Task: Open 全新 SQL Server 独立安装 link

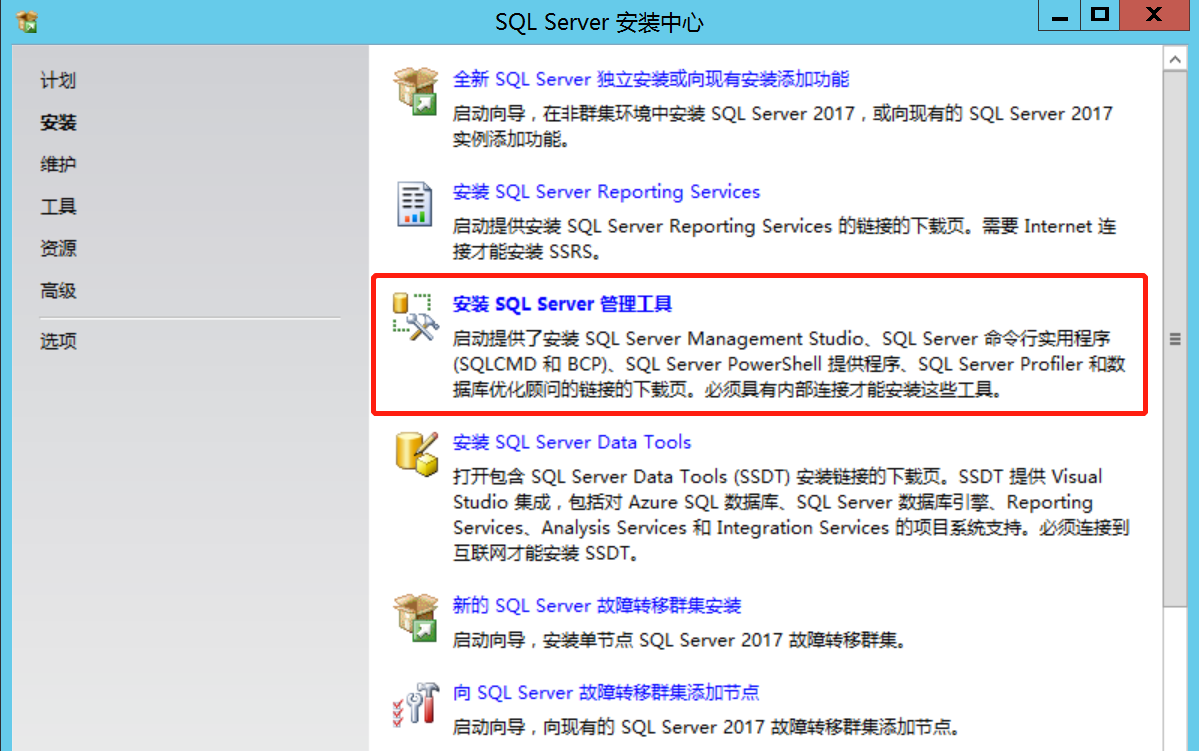Action: (x=651, y=80)
